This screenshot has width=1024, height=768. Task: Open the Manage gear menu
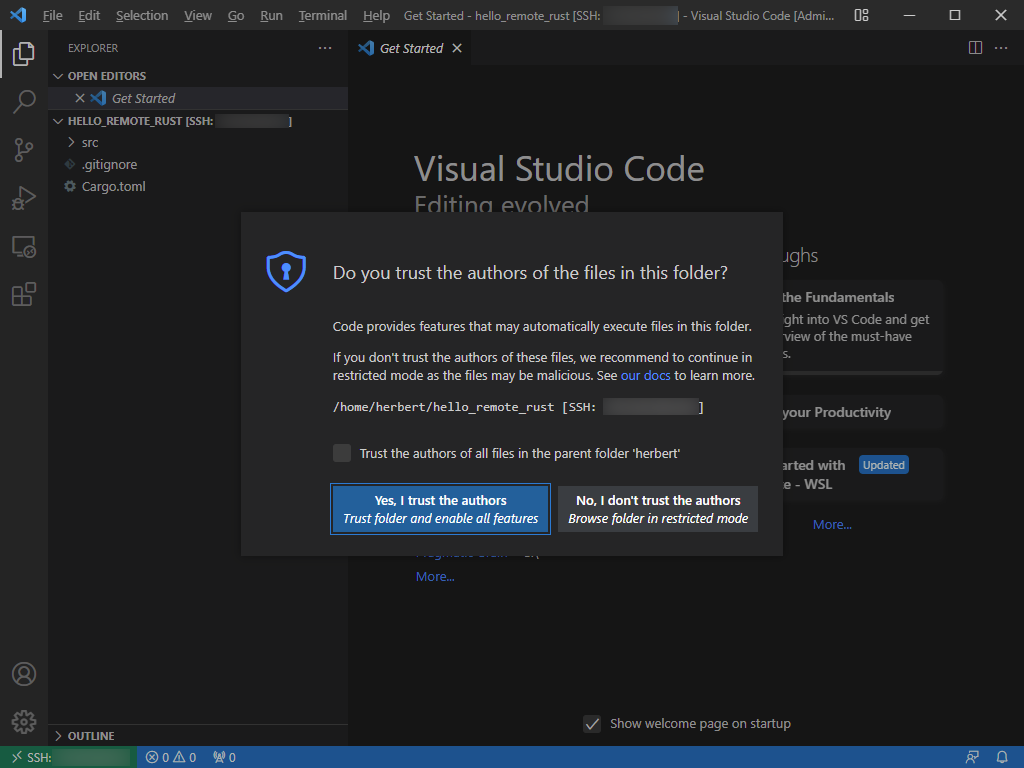(x=24, y=721)
